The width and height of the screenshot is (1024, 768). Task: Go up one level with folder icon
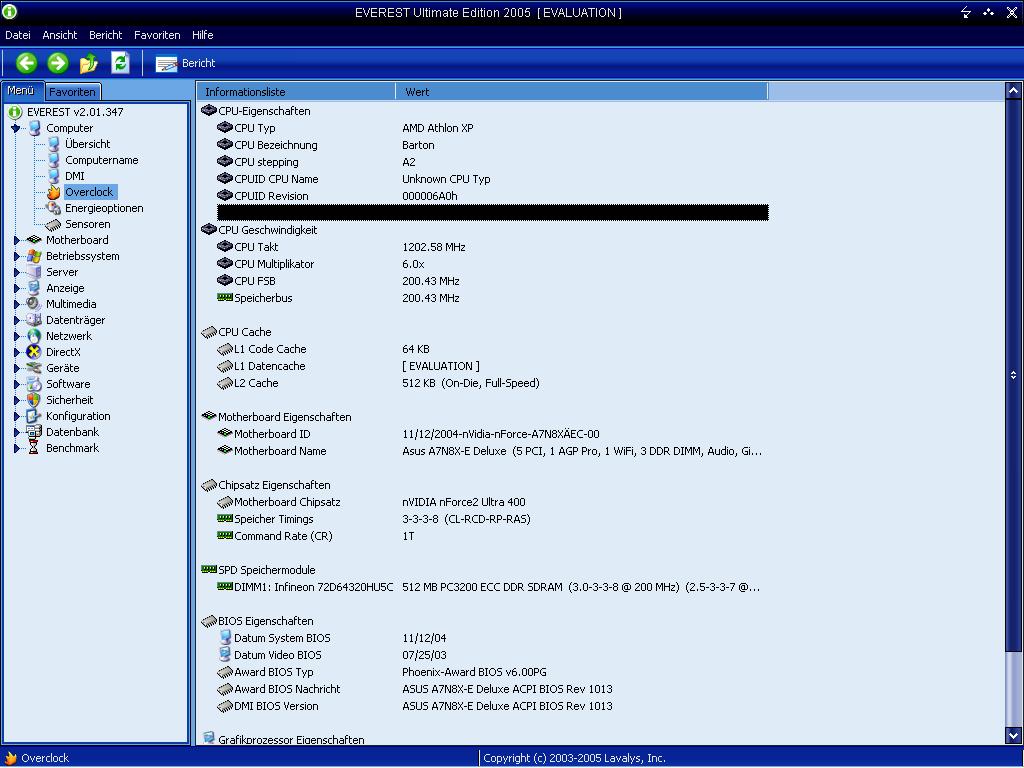tap(88, 63)
